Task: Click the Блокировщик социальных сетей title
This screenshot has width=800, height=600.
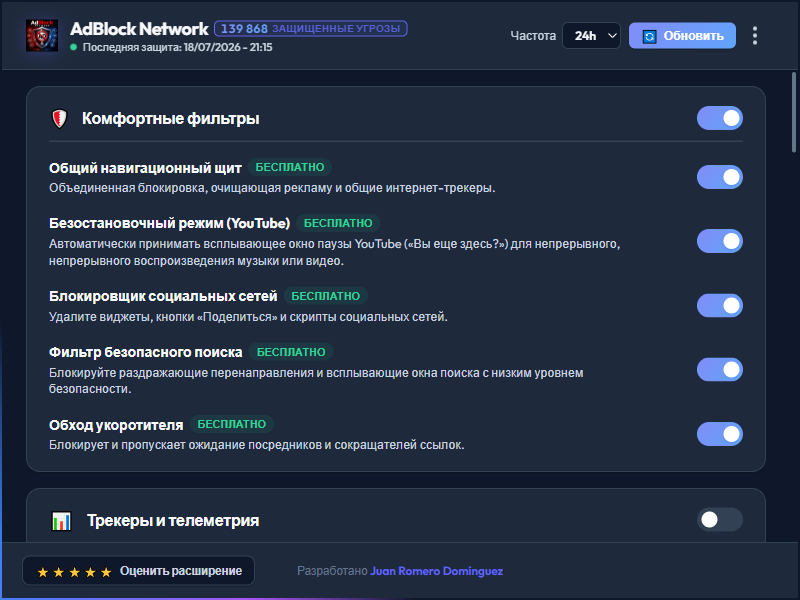Action: pyautogui.click(x=163, y=296)
